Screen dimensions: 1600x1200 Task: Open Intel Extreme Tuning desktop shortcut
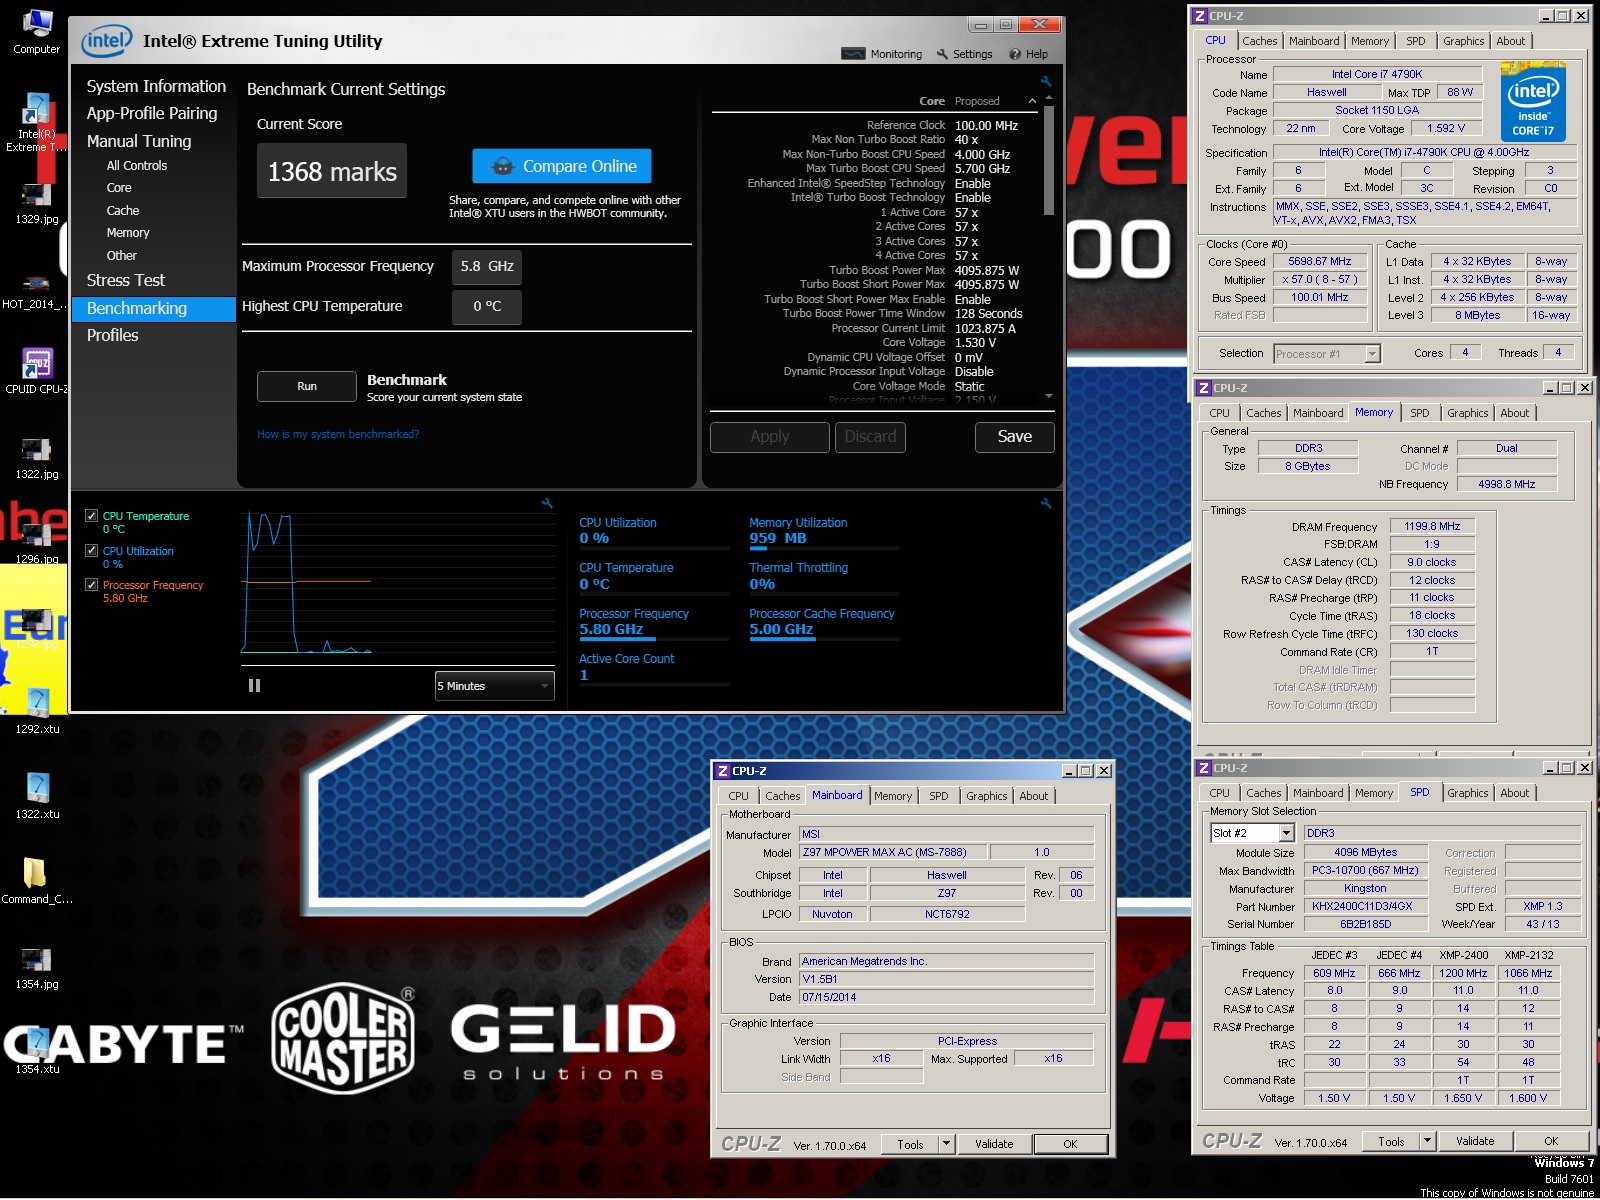pos(36,122)
